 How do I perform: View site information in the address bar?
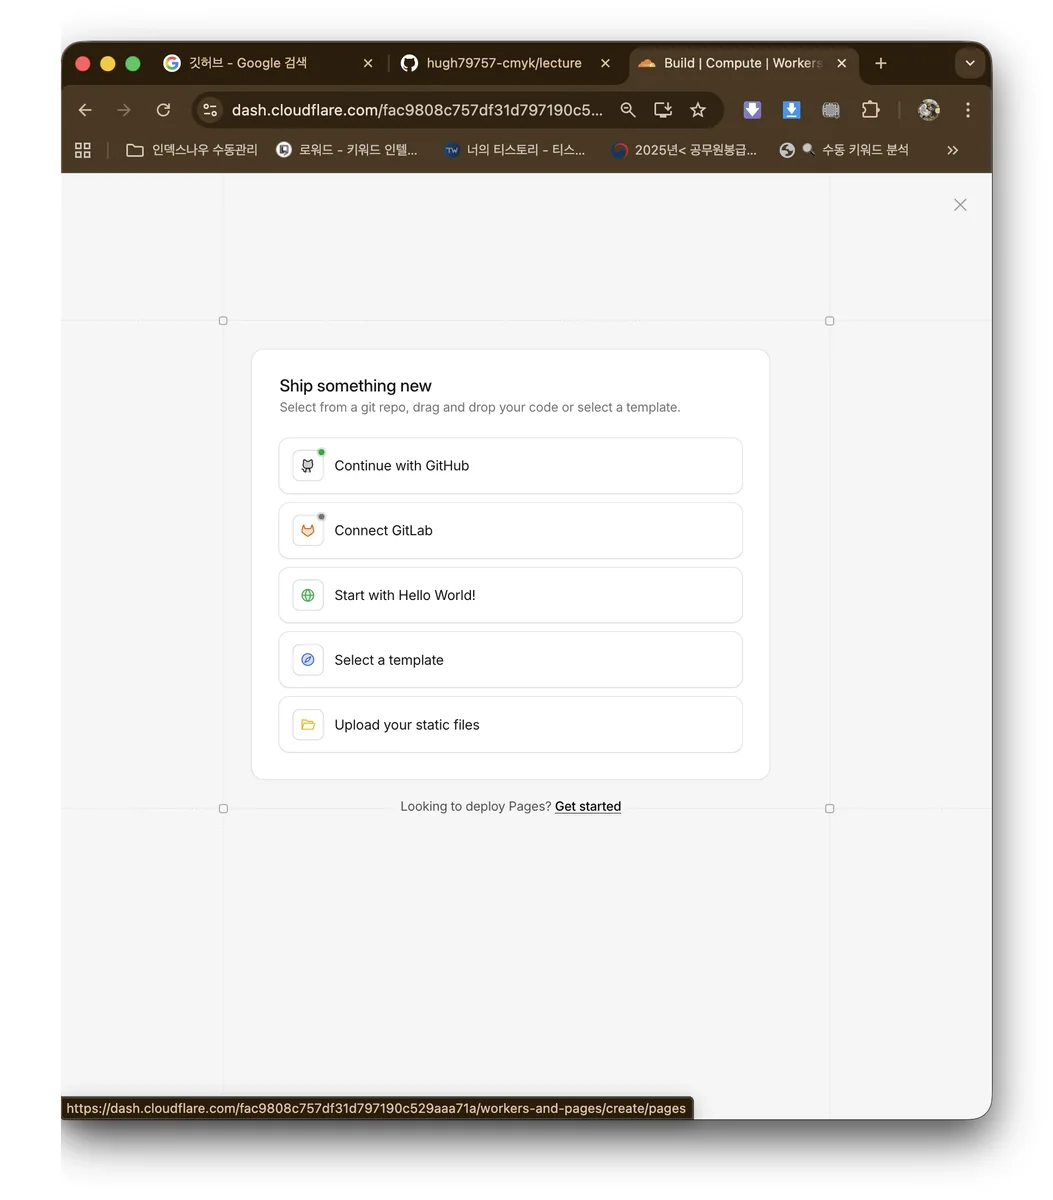point(210,110)
